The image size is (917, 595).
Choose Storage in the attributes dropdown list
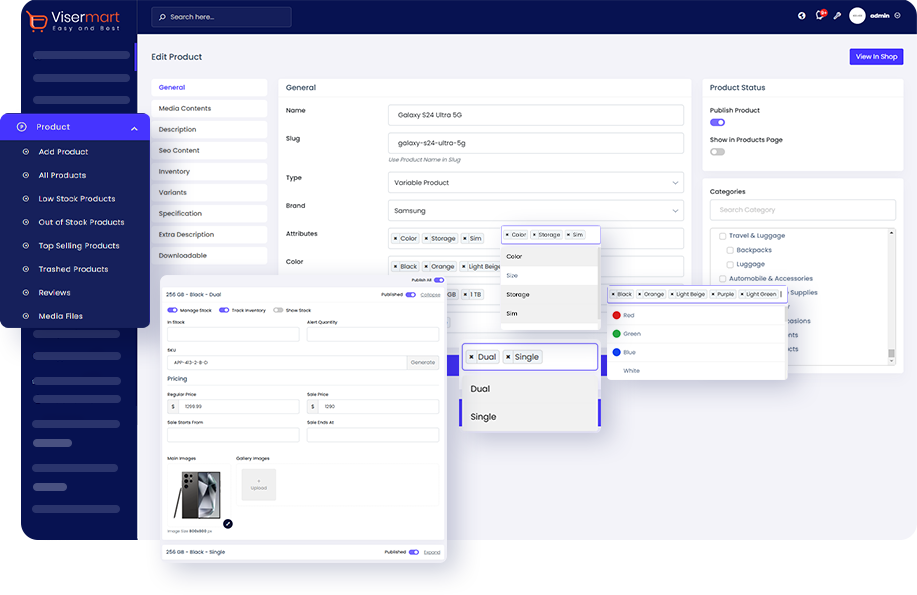point(549,295)
